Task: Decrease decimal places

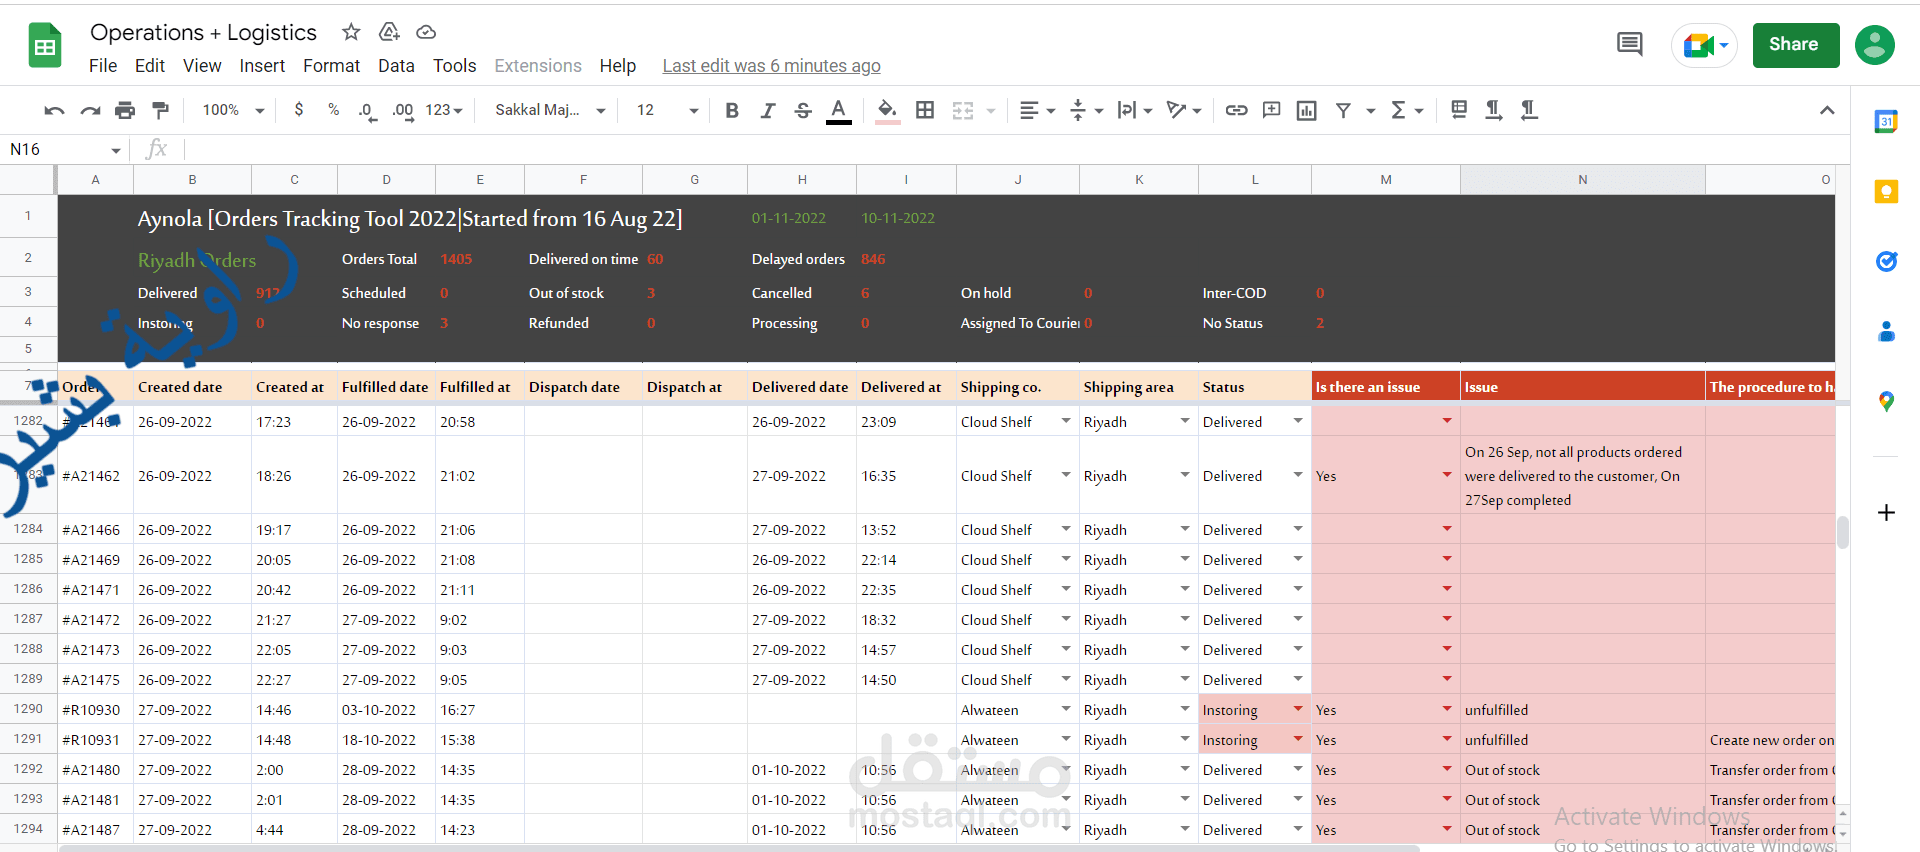Action: 367,110
